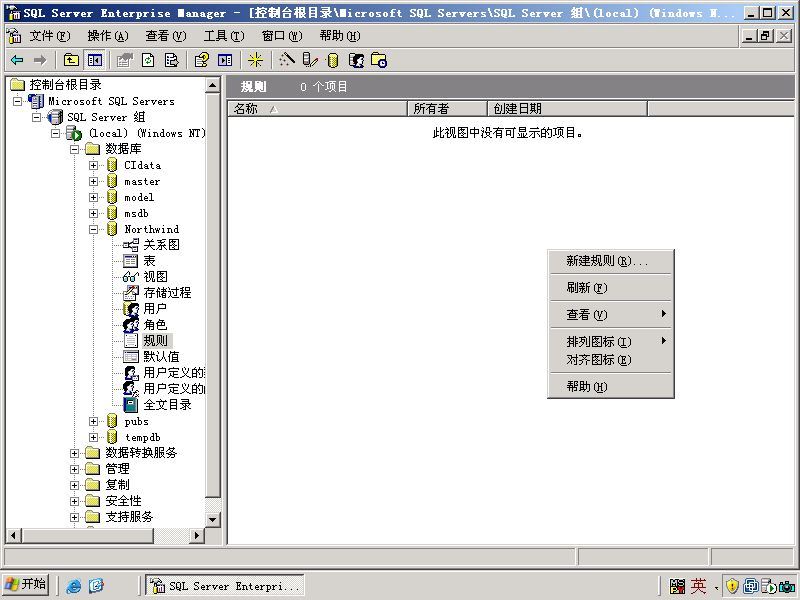Select the 复制 folder in tree
800x600 pixels.
coord(117,485)
